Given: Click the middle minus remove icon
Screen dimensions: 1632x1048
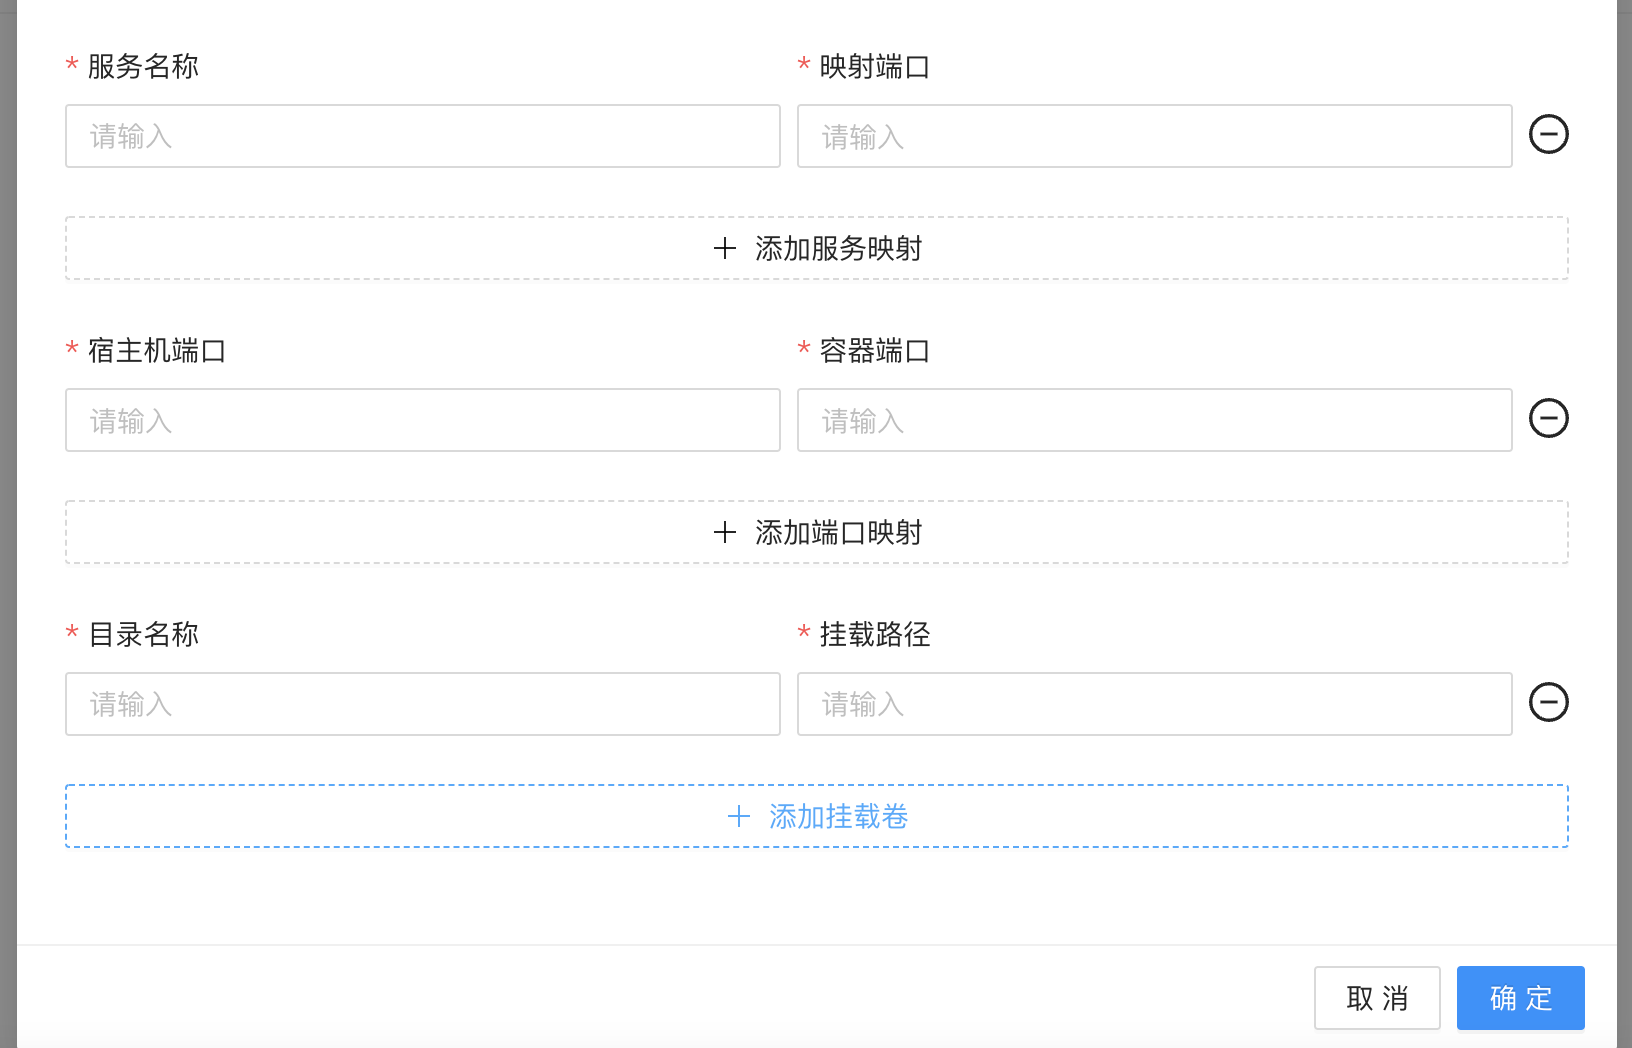Looking at the screenshot, I should [1548, 419].
